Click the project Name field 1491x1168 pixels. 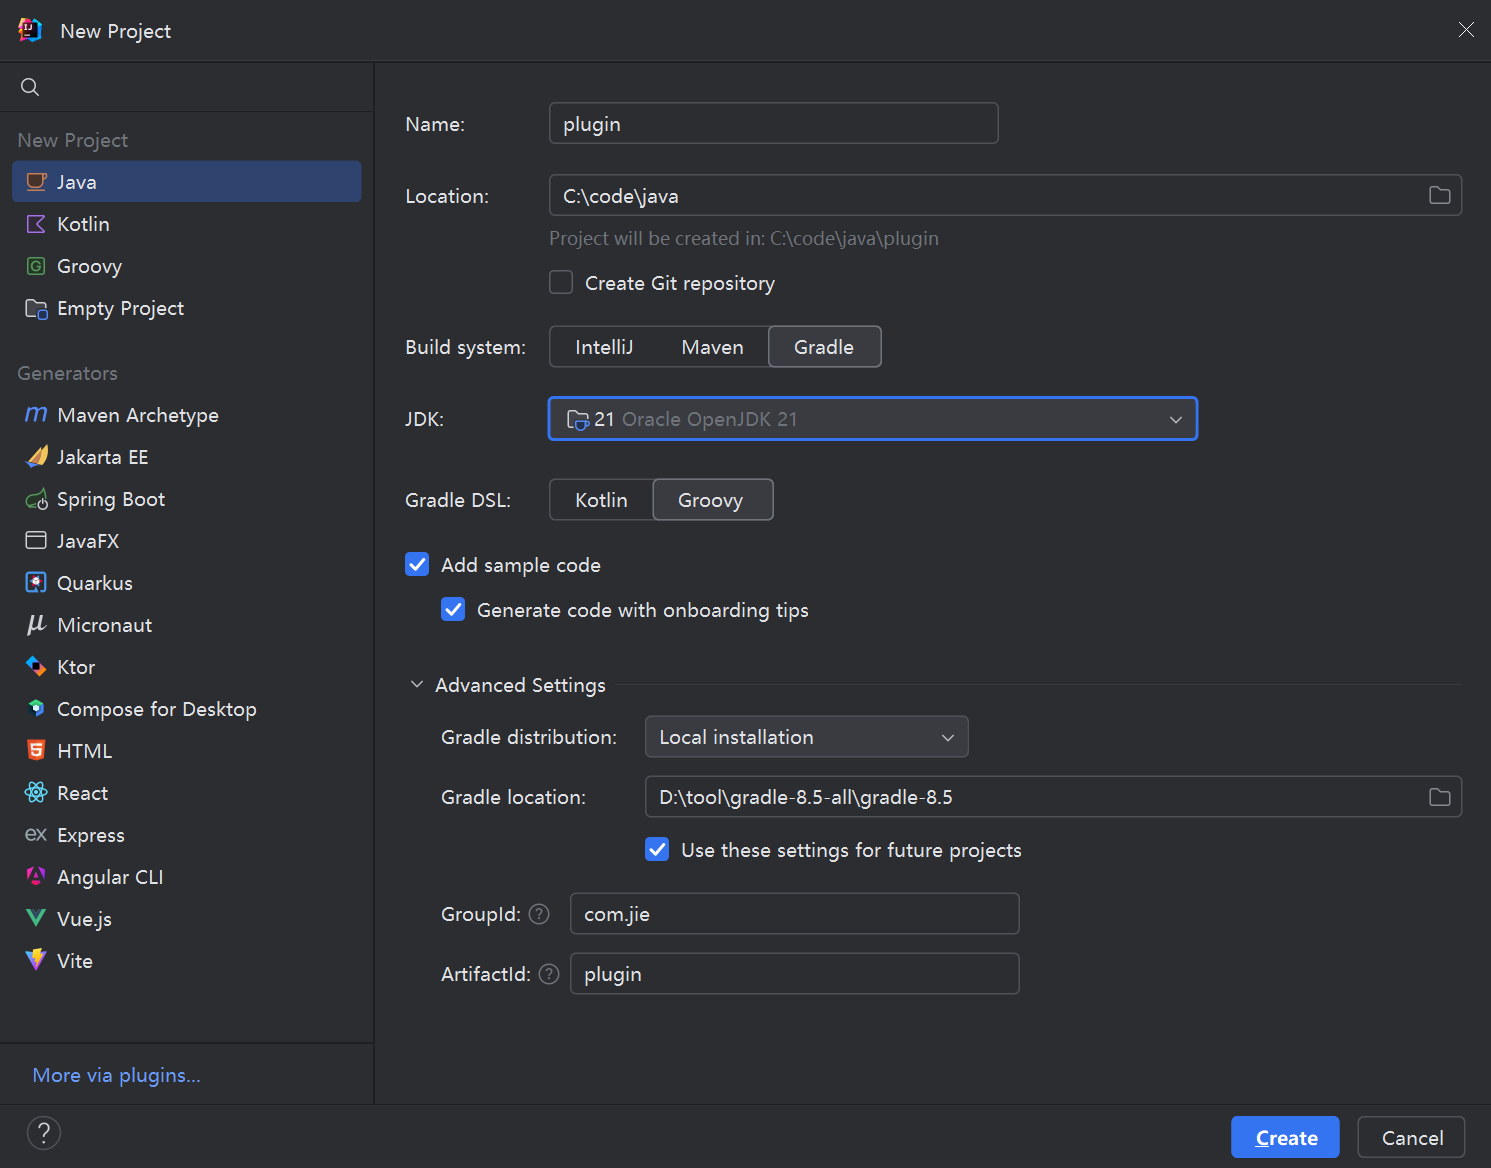point(773,123)
